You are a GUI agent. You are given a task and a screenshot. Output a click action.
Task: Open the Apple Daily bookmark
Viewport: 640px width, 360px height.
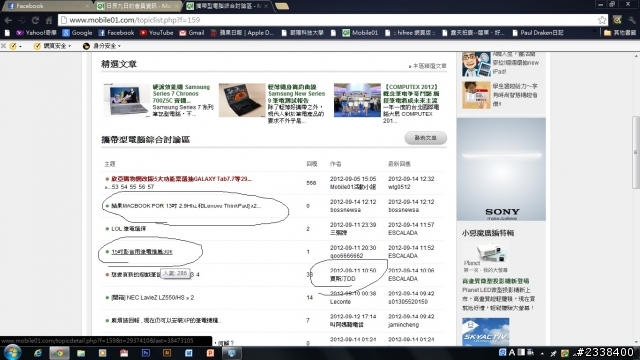coord(242,33)
